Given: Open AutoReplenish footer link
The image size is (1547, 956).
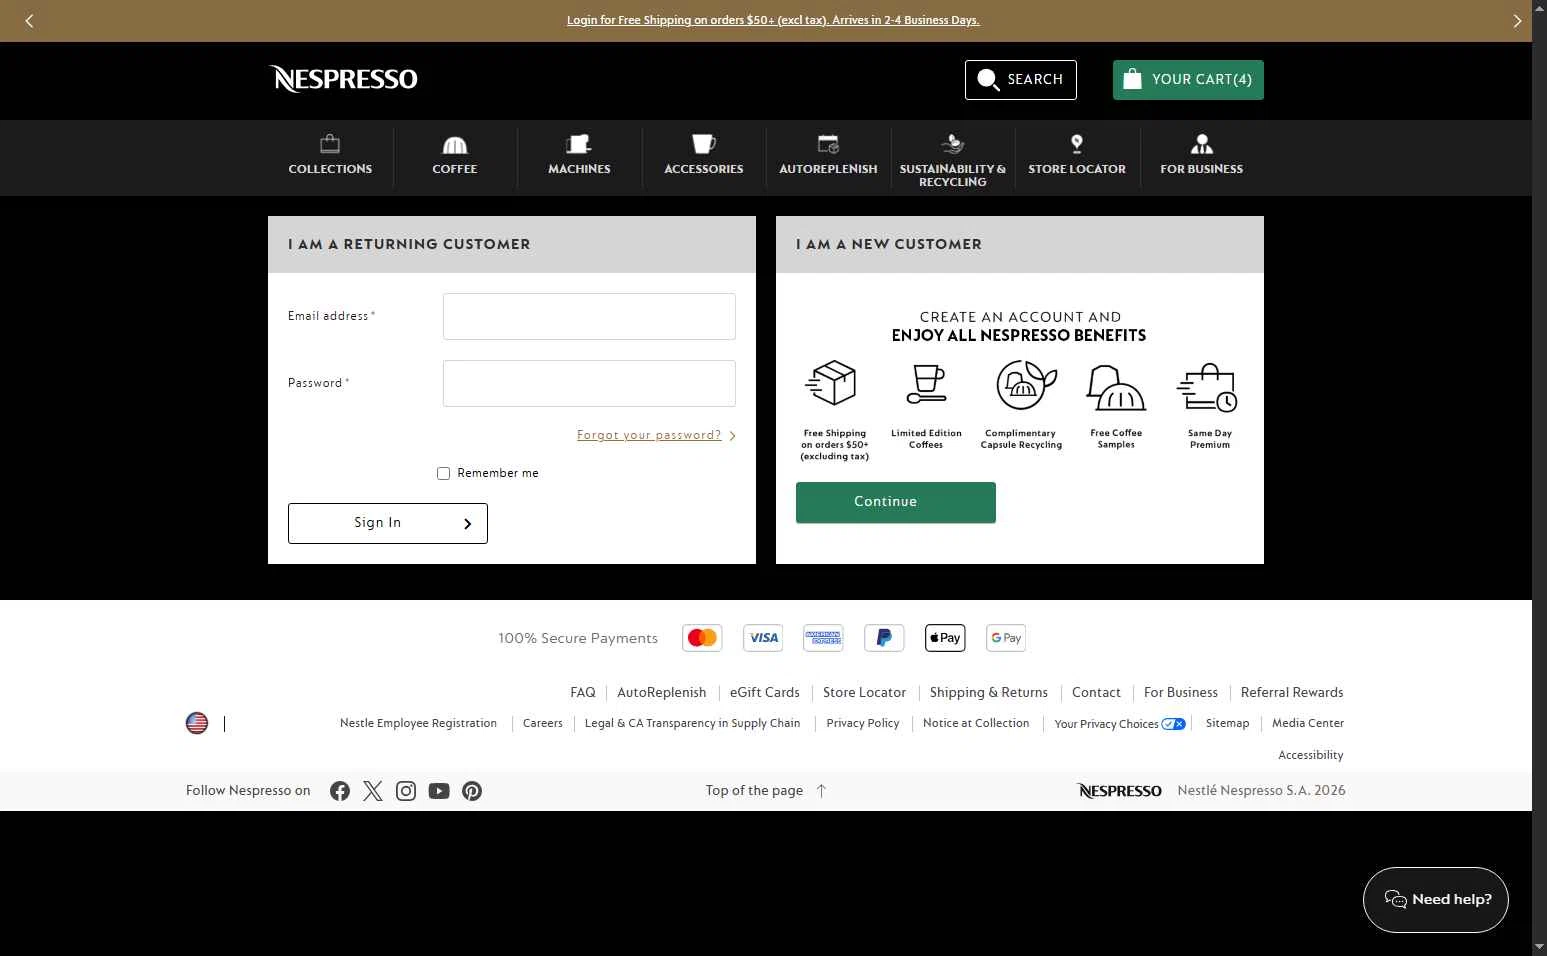Looking at the screenshot, I should [x=662, y=693].
